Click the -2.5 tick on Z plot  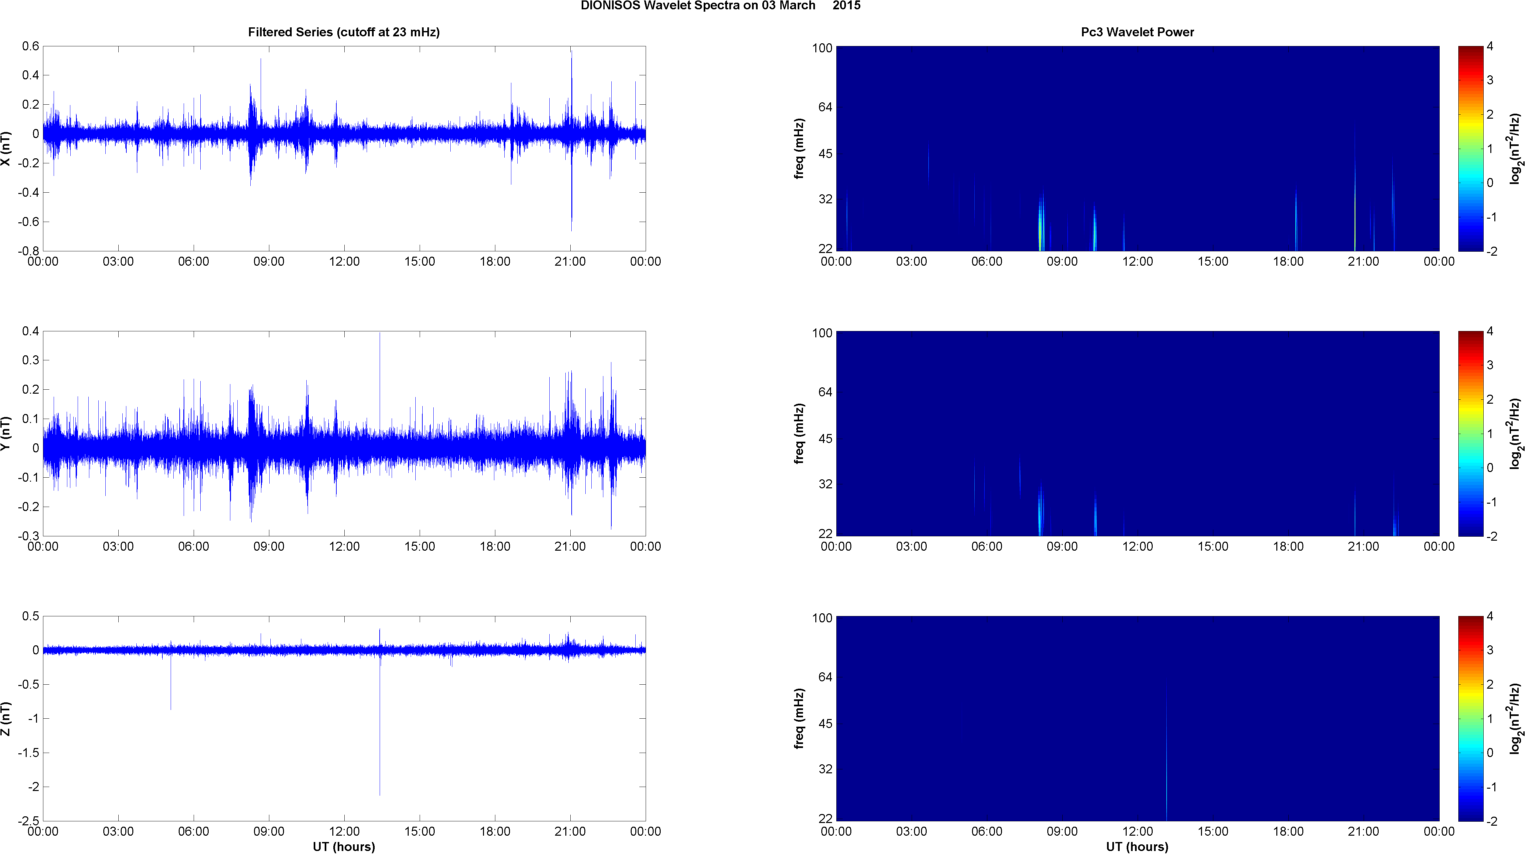click(27, 821)
